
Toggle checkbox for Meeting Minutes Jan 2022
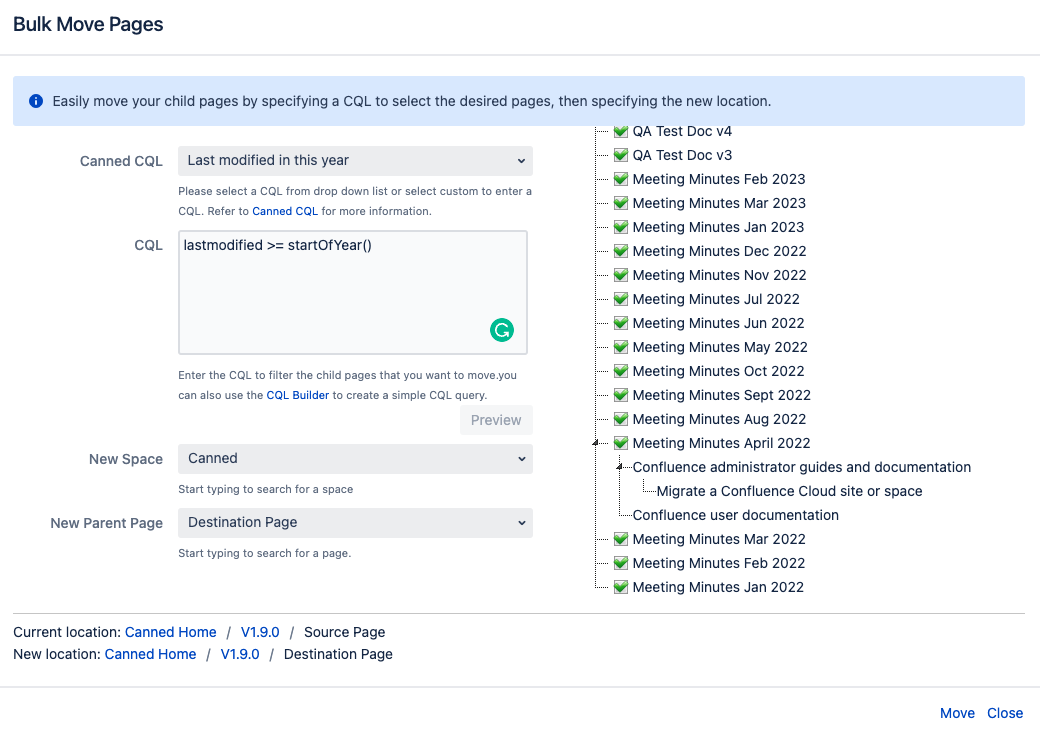(x=620, y=587)
